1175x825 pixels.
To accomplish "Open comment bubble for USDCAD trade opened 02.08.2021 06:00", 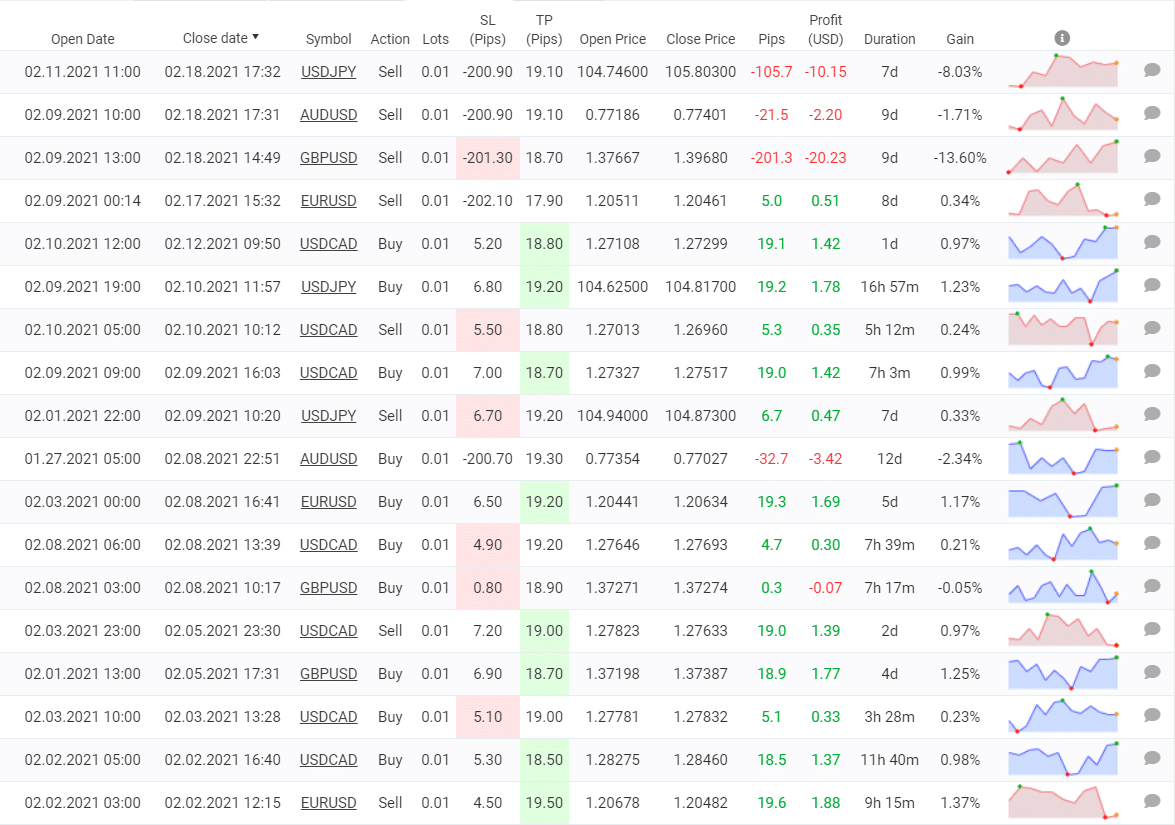I will point(1152,543).
